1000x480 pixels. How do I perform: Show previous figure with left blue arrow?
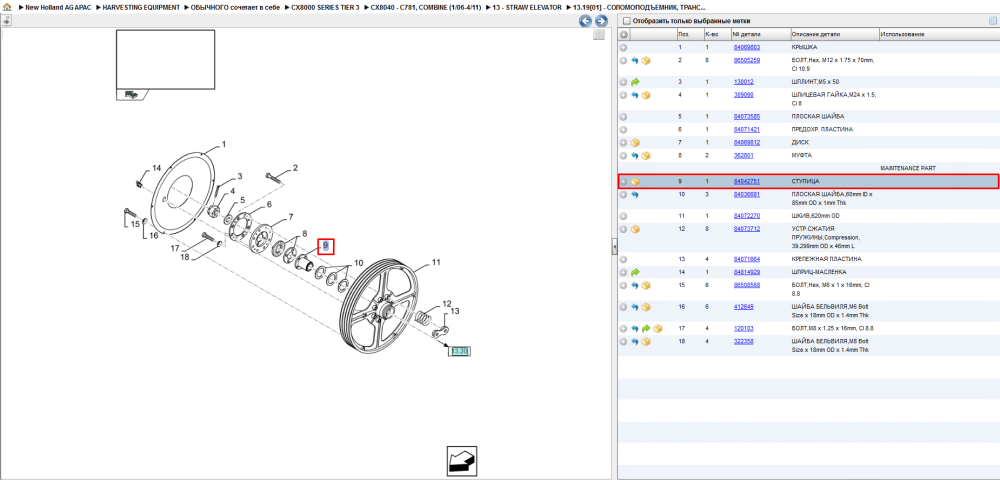584,21
